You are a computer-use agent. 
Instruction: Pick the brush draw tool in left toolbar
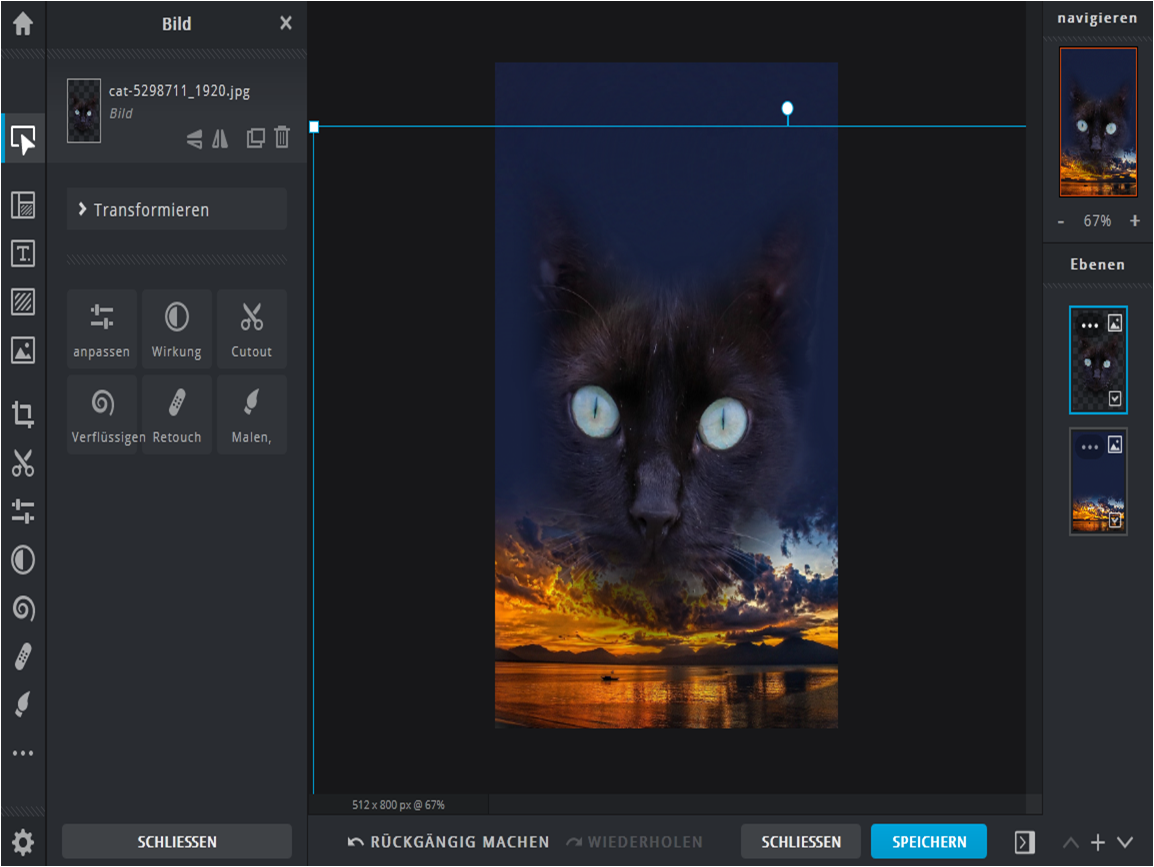tap(23, 704)
